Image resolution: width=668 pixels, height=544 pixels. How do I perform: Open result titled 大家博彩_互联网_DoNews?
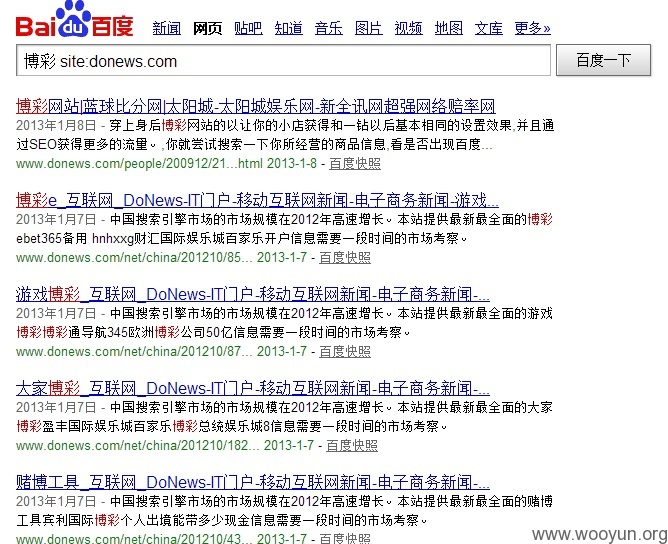[x=253, y=388]
